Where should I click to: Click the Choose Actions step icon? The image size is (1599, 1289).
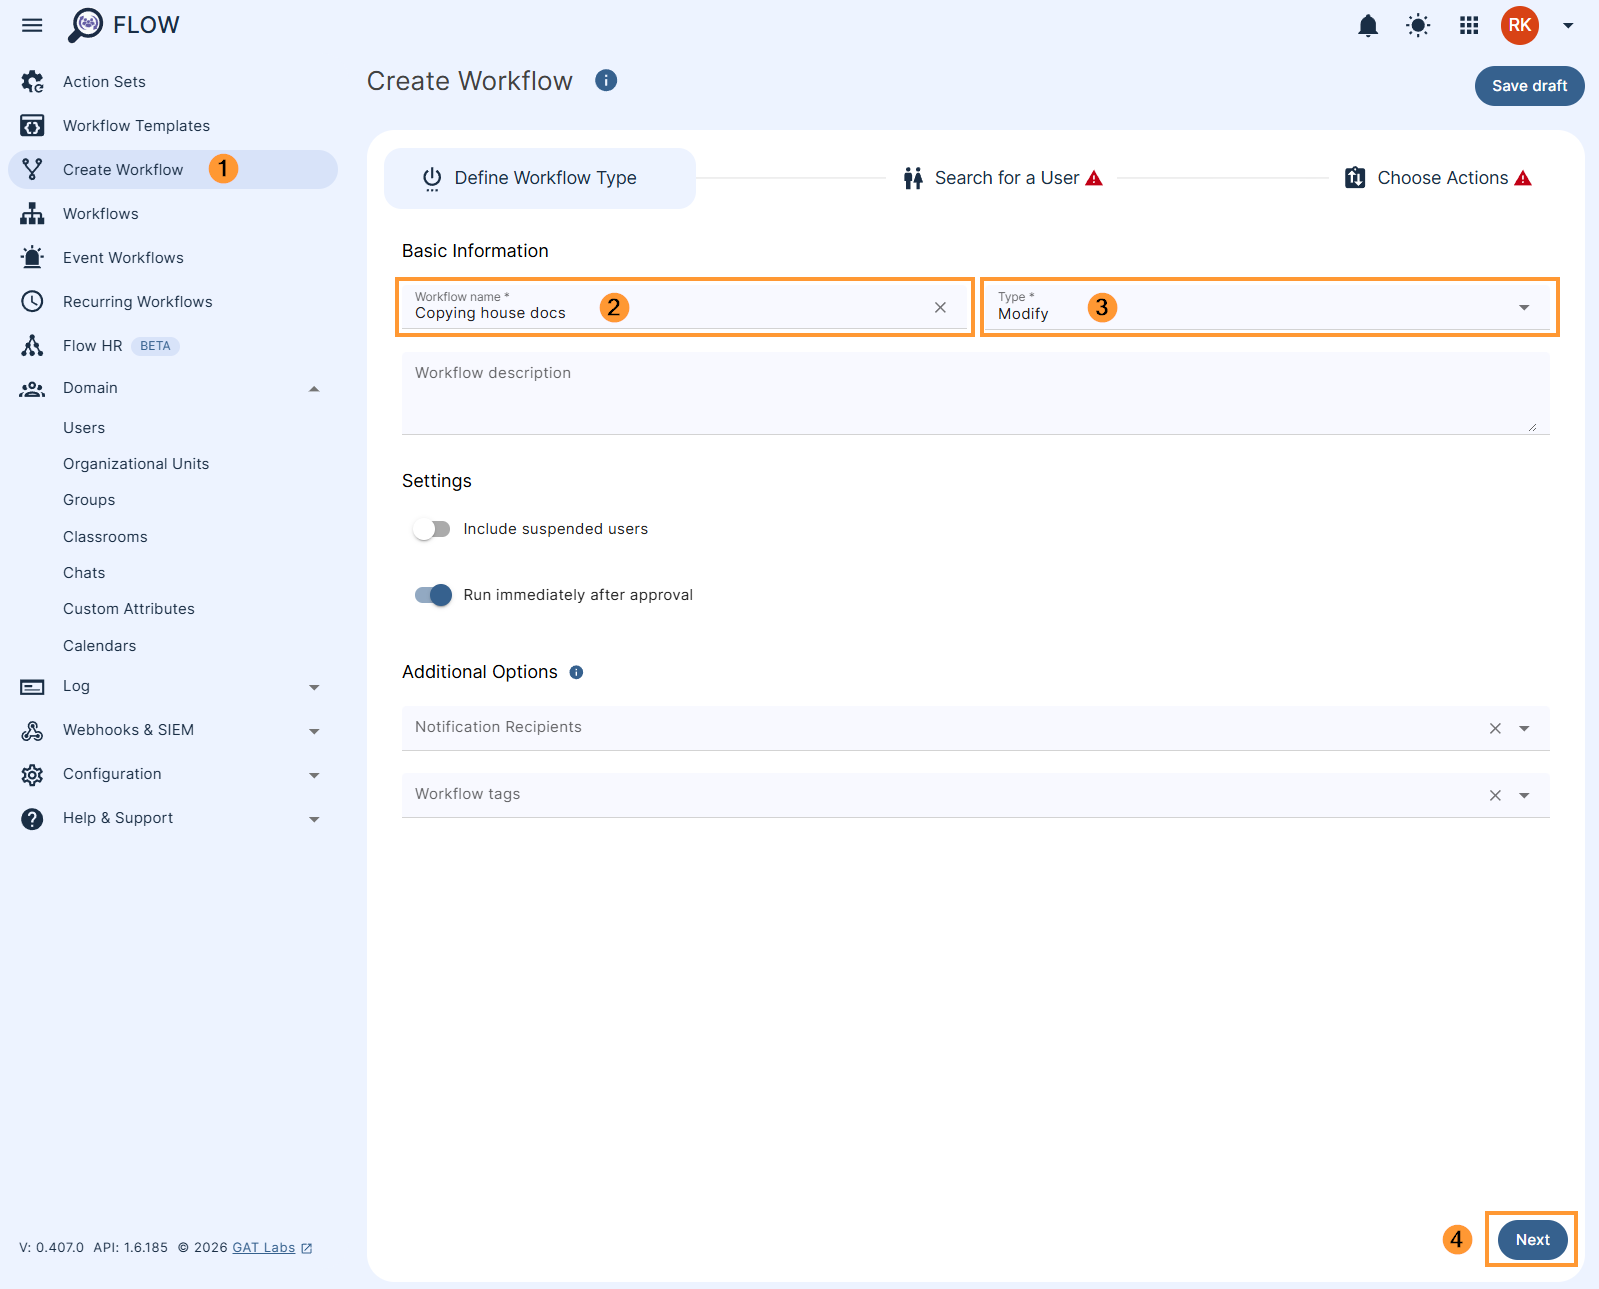pyautogui.click(x=1355, y=178)
